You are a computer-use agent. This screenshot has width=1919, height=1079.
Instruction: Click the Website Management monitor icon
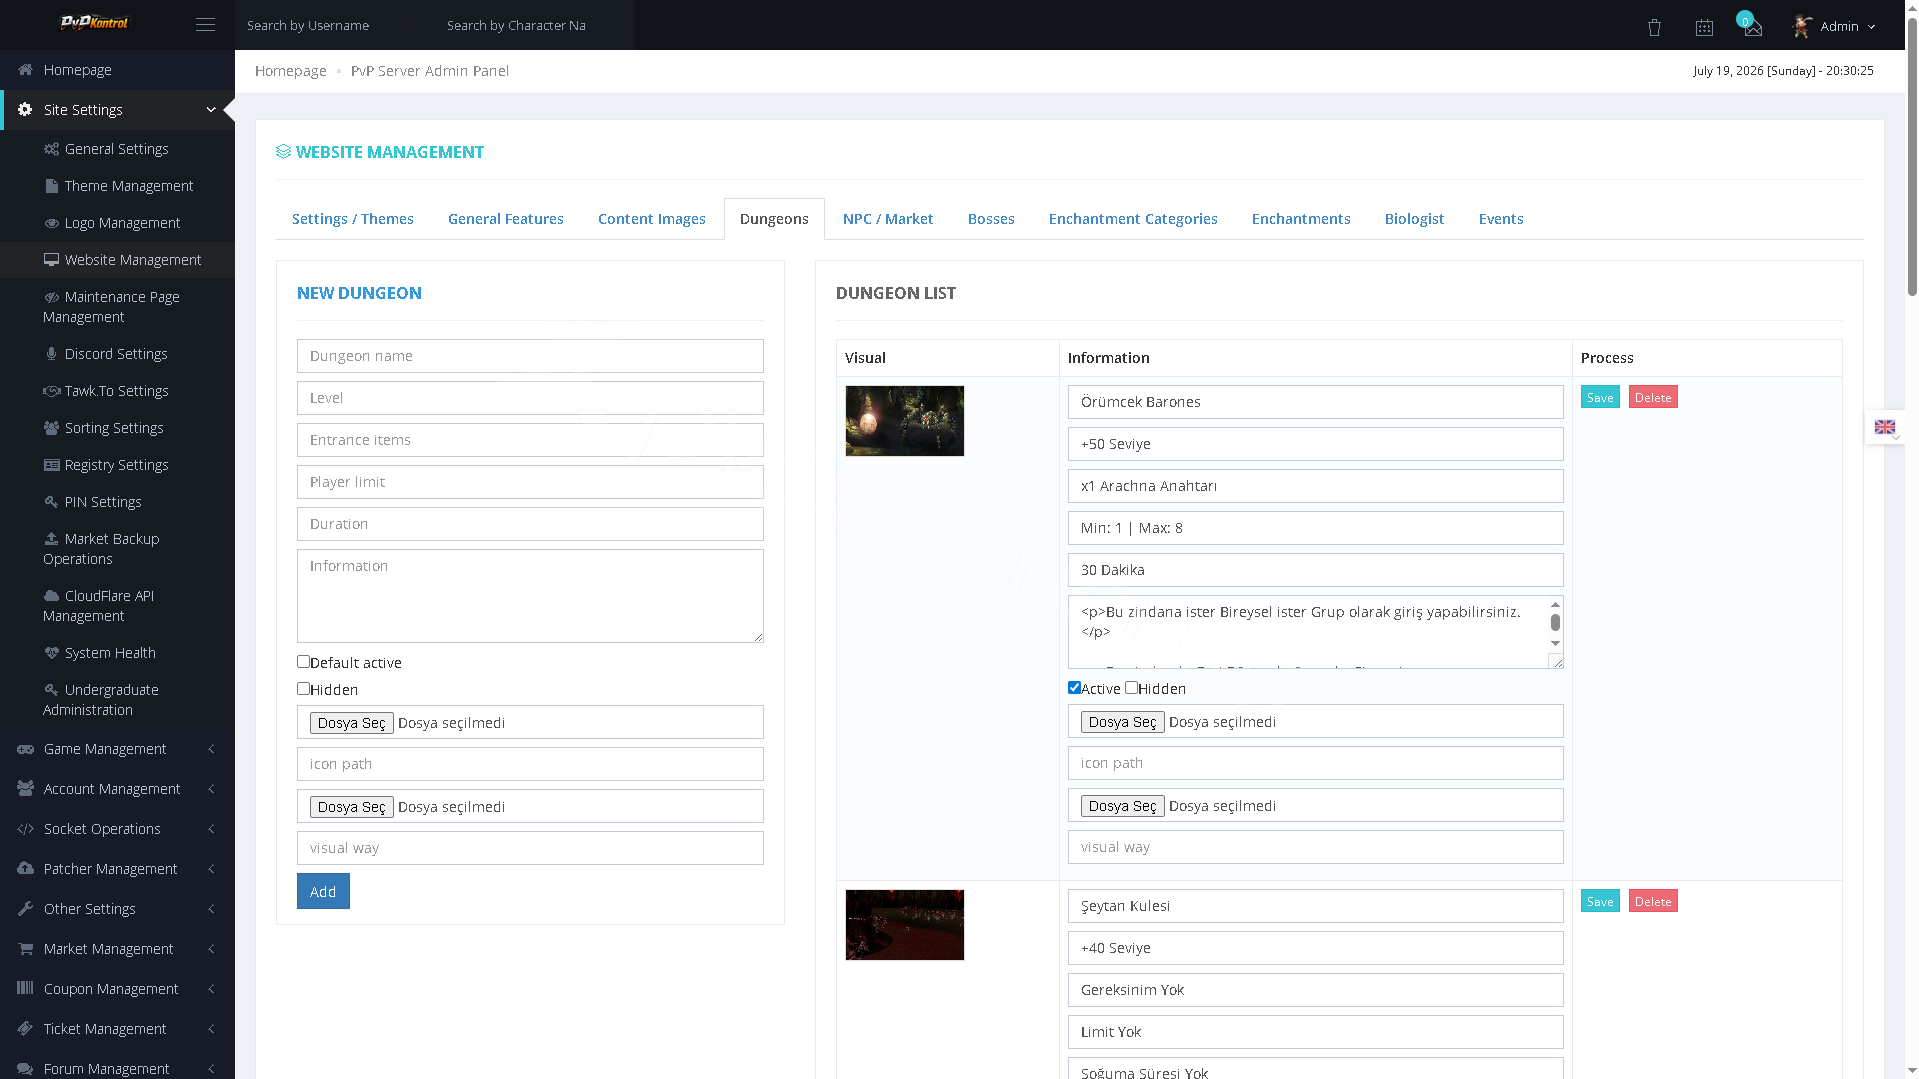52,260
